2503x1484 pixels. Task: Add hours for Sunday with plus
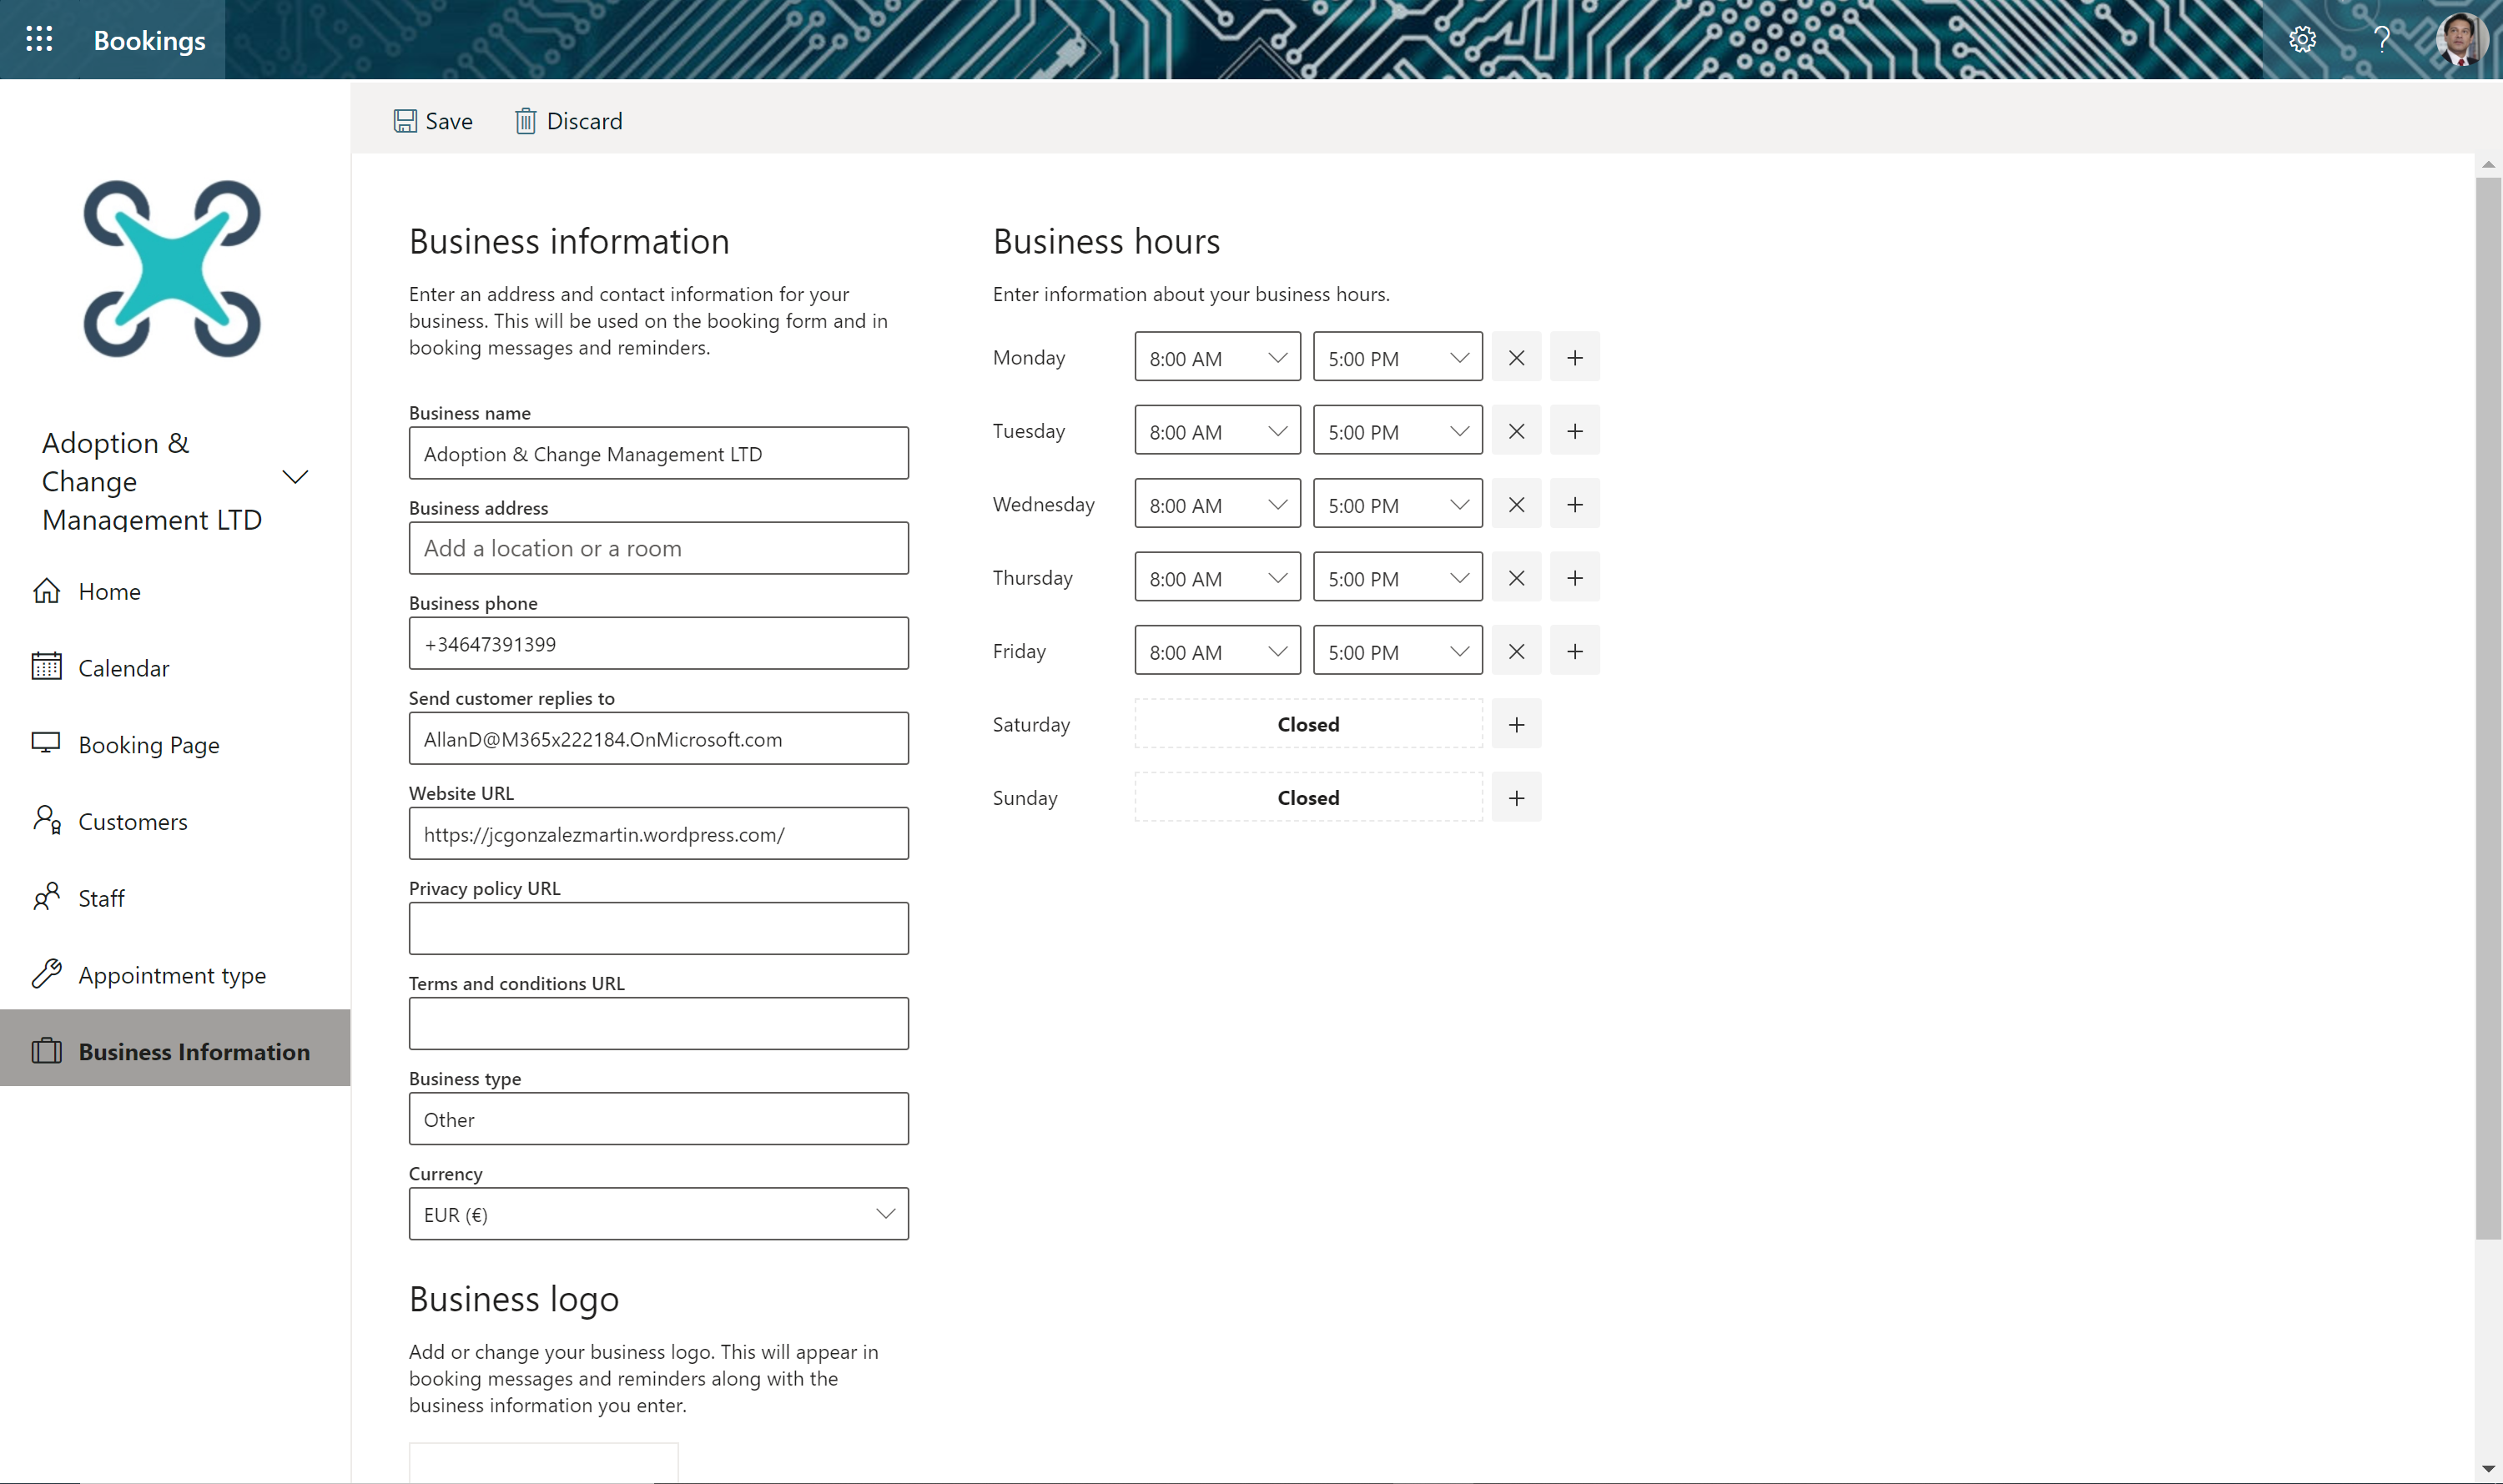1516,798
